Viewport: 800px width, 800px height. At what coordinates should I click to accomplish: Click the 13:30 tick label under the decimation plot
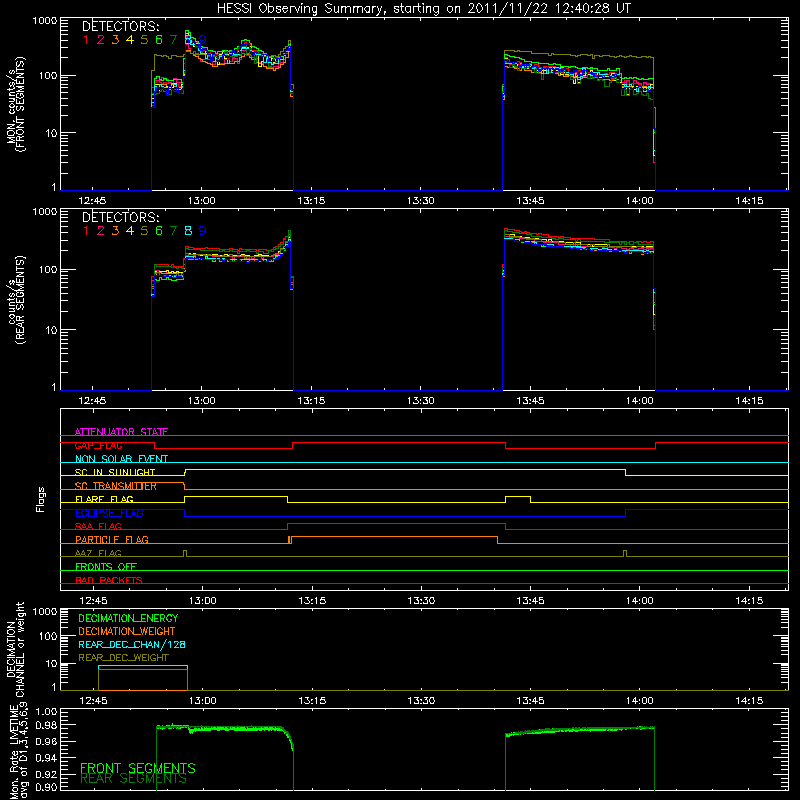pyautogui.click(x=421, y=701)
